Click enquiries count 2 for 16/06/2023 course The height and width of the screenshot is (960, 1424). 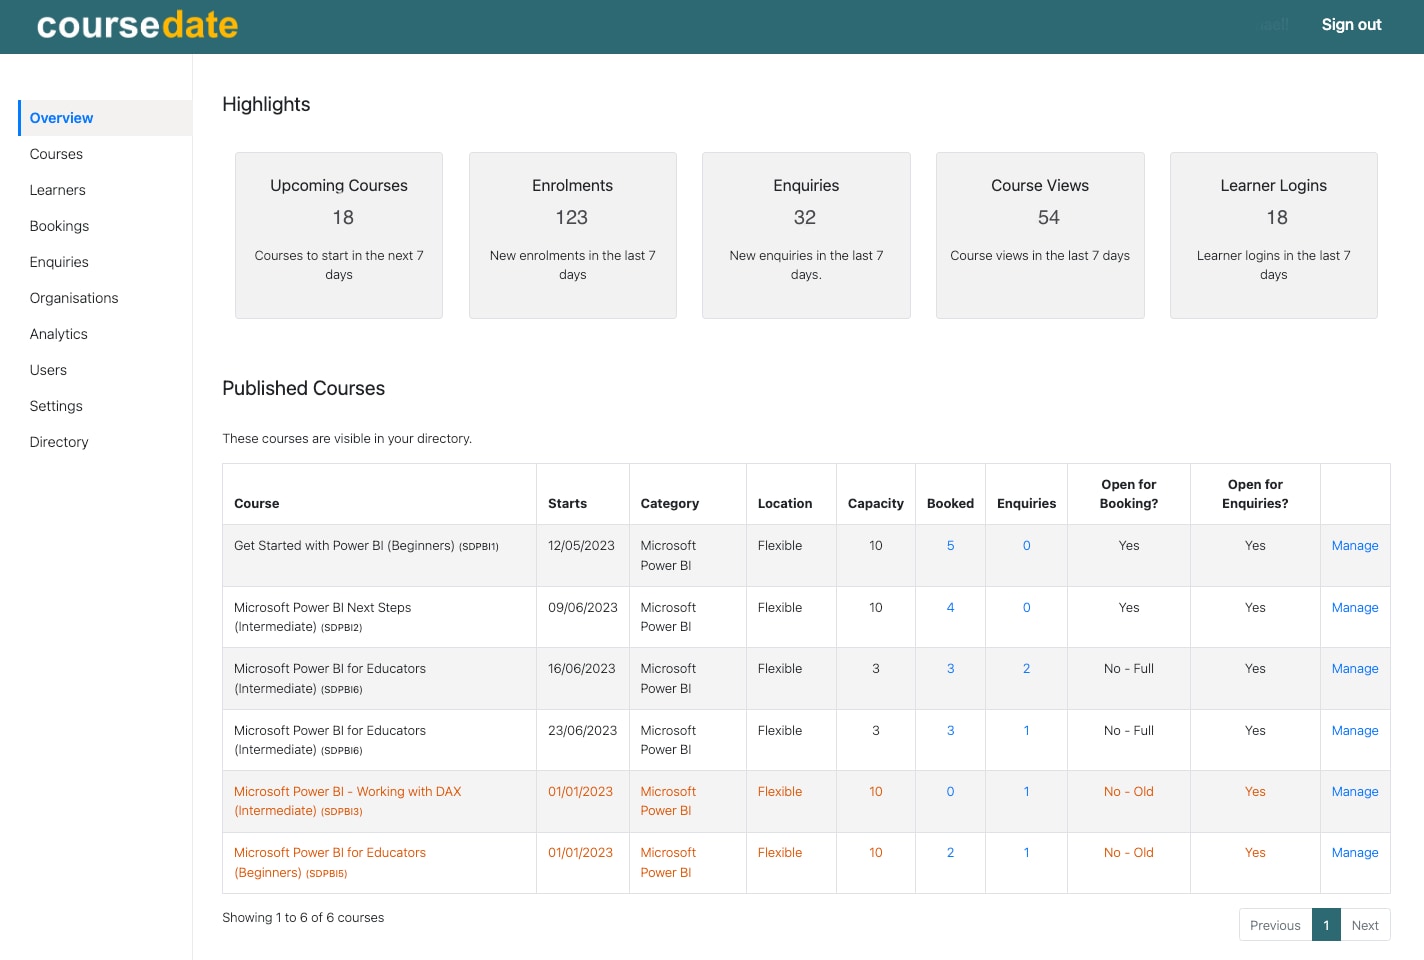click(1026, 669)
